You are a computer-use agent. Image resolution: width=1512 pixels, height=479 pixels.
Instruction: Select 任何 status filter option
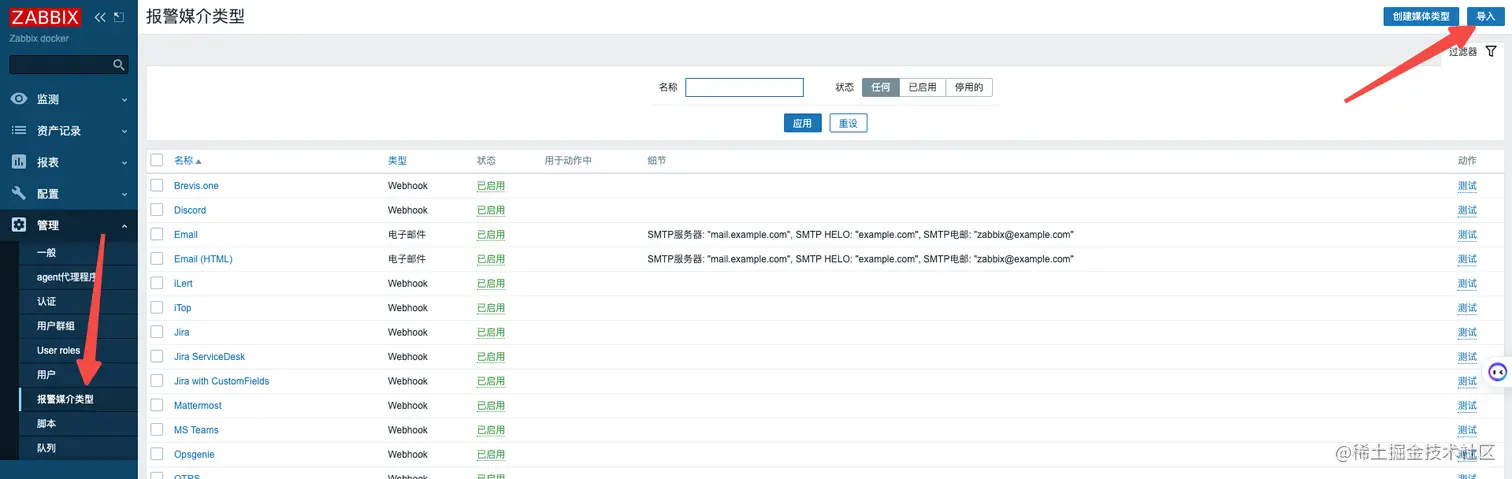[880, 87]
